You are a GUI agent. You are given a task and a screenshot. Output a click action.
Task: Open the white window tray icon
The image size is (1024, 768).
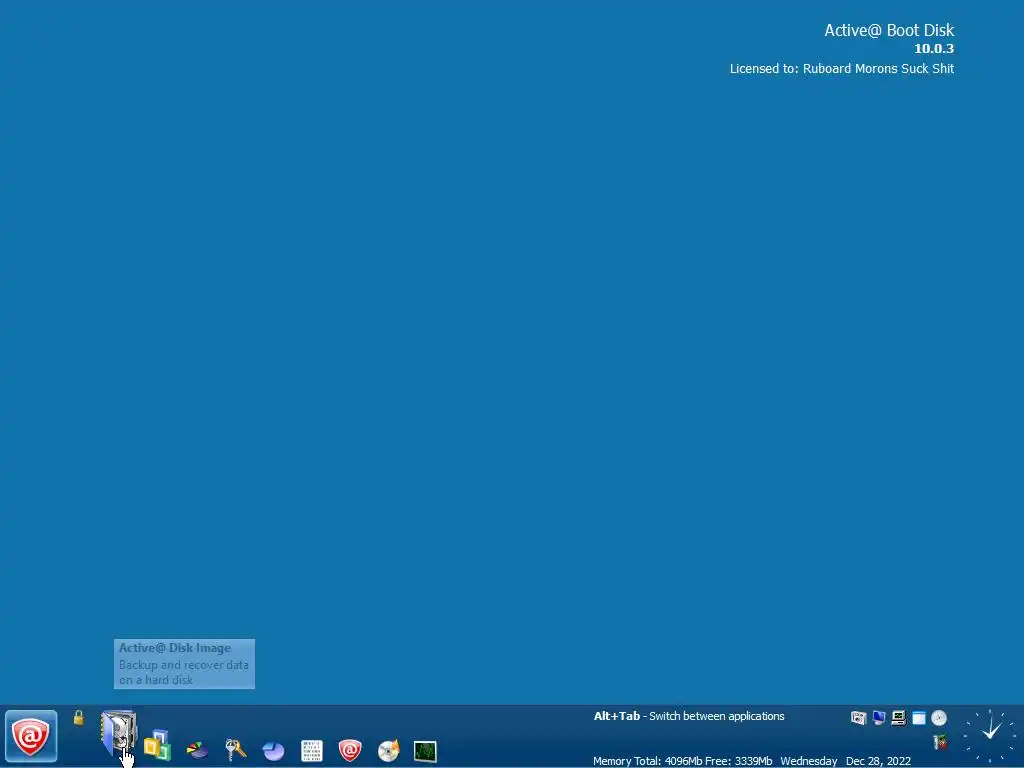(x=919, y=718)
